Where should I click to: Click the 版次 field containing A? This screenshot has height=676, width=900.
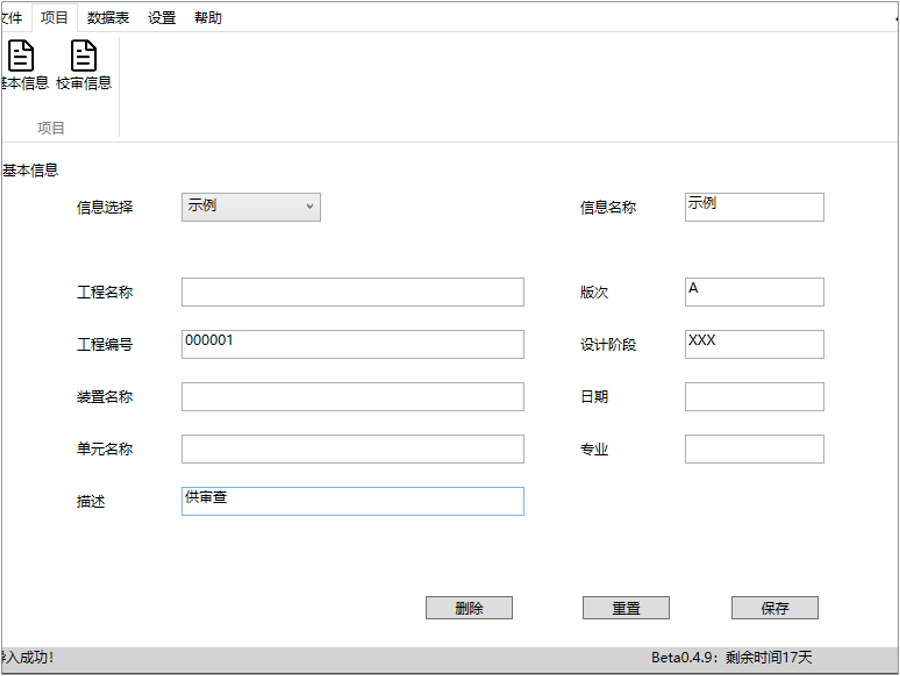tap(753, 291)
